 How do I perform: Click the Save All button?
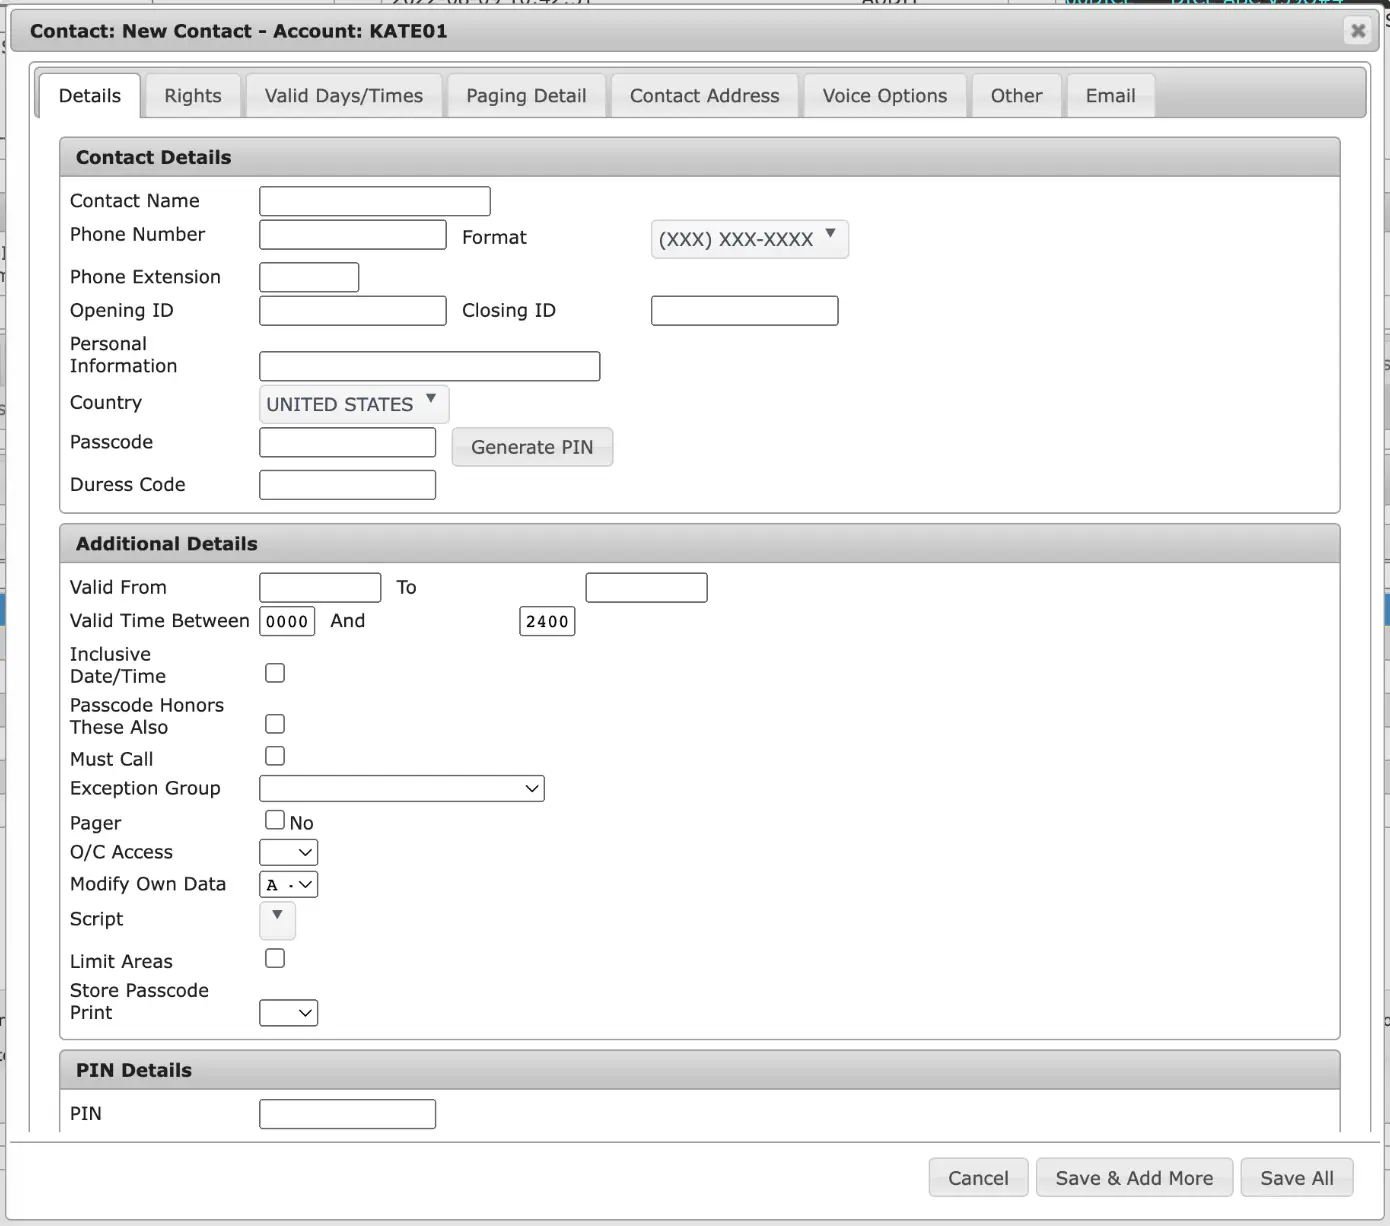point(1297,1178)
